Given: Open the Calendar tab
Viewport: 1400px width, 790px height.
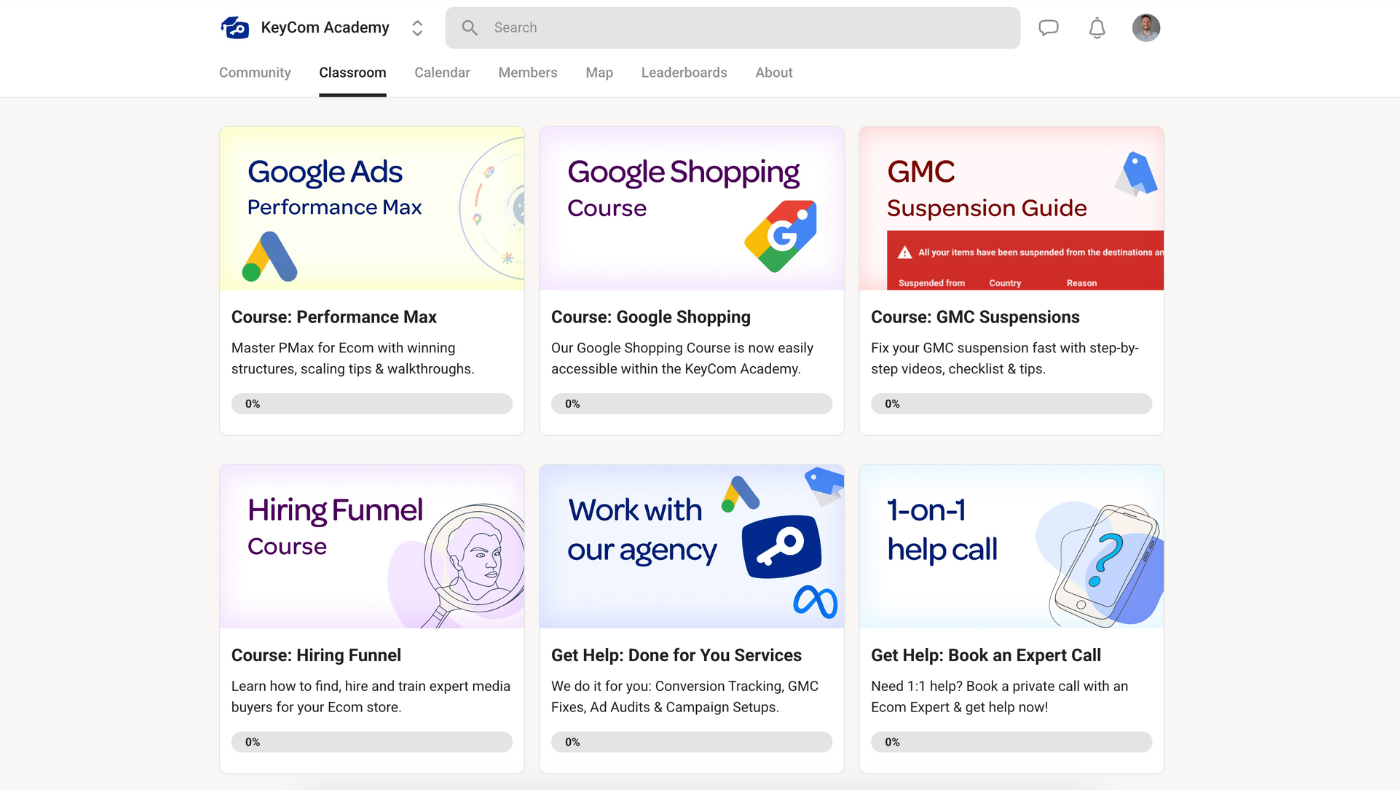Looking at the screenshot, I should pyautogui.click(x=442, y=73).
